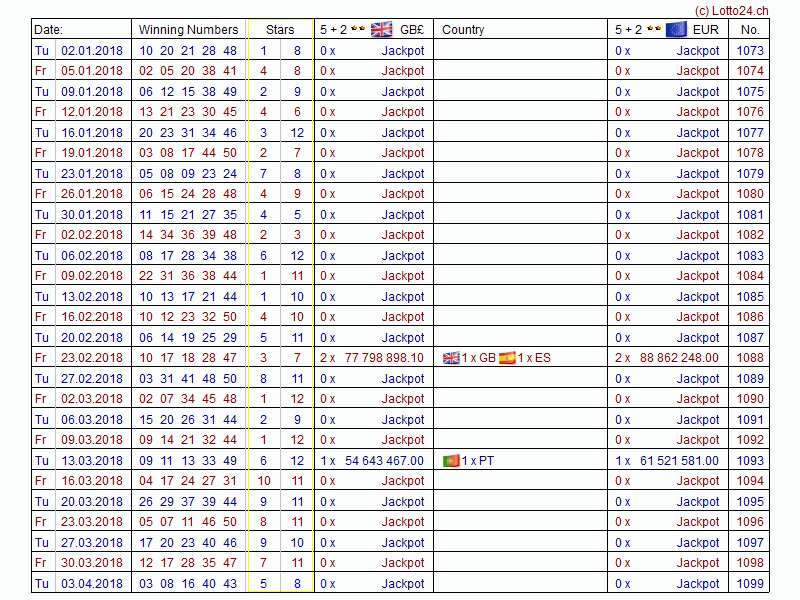Click the No. column header
Screen dimensions: 800x600
[750, 30]
